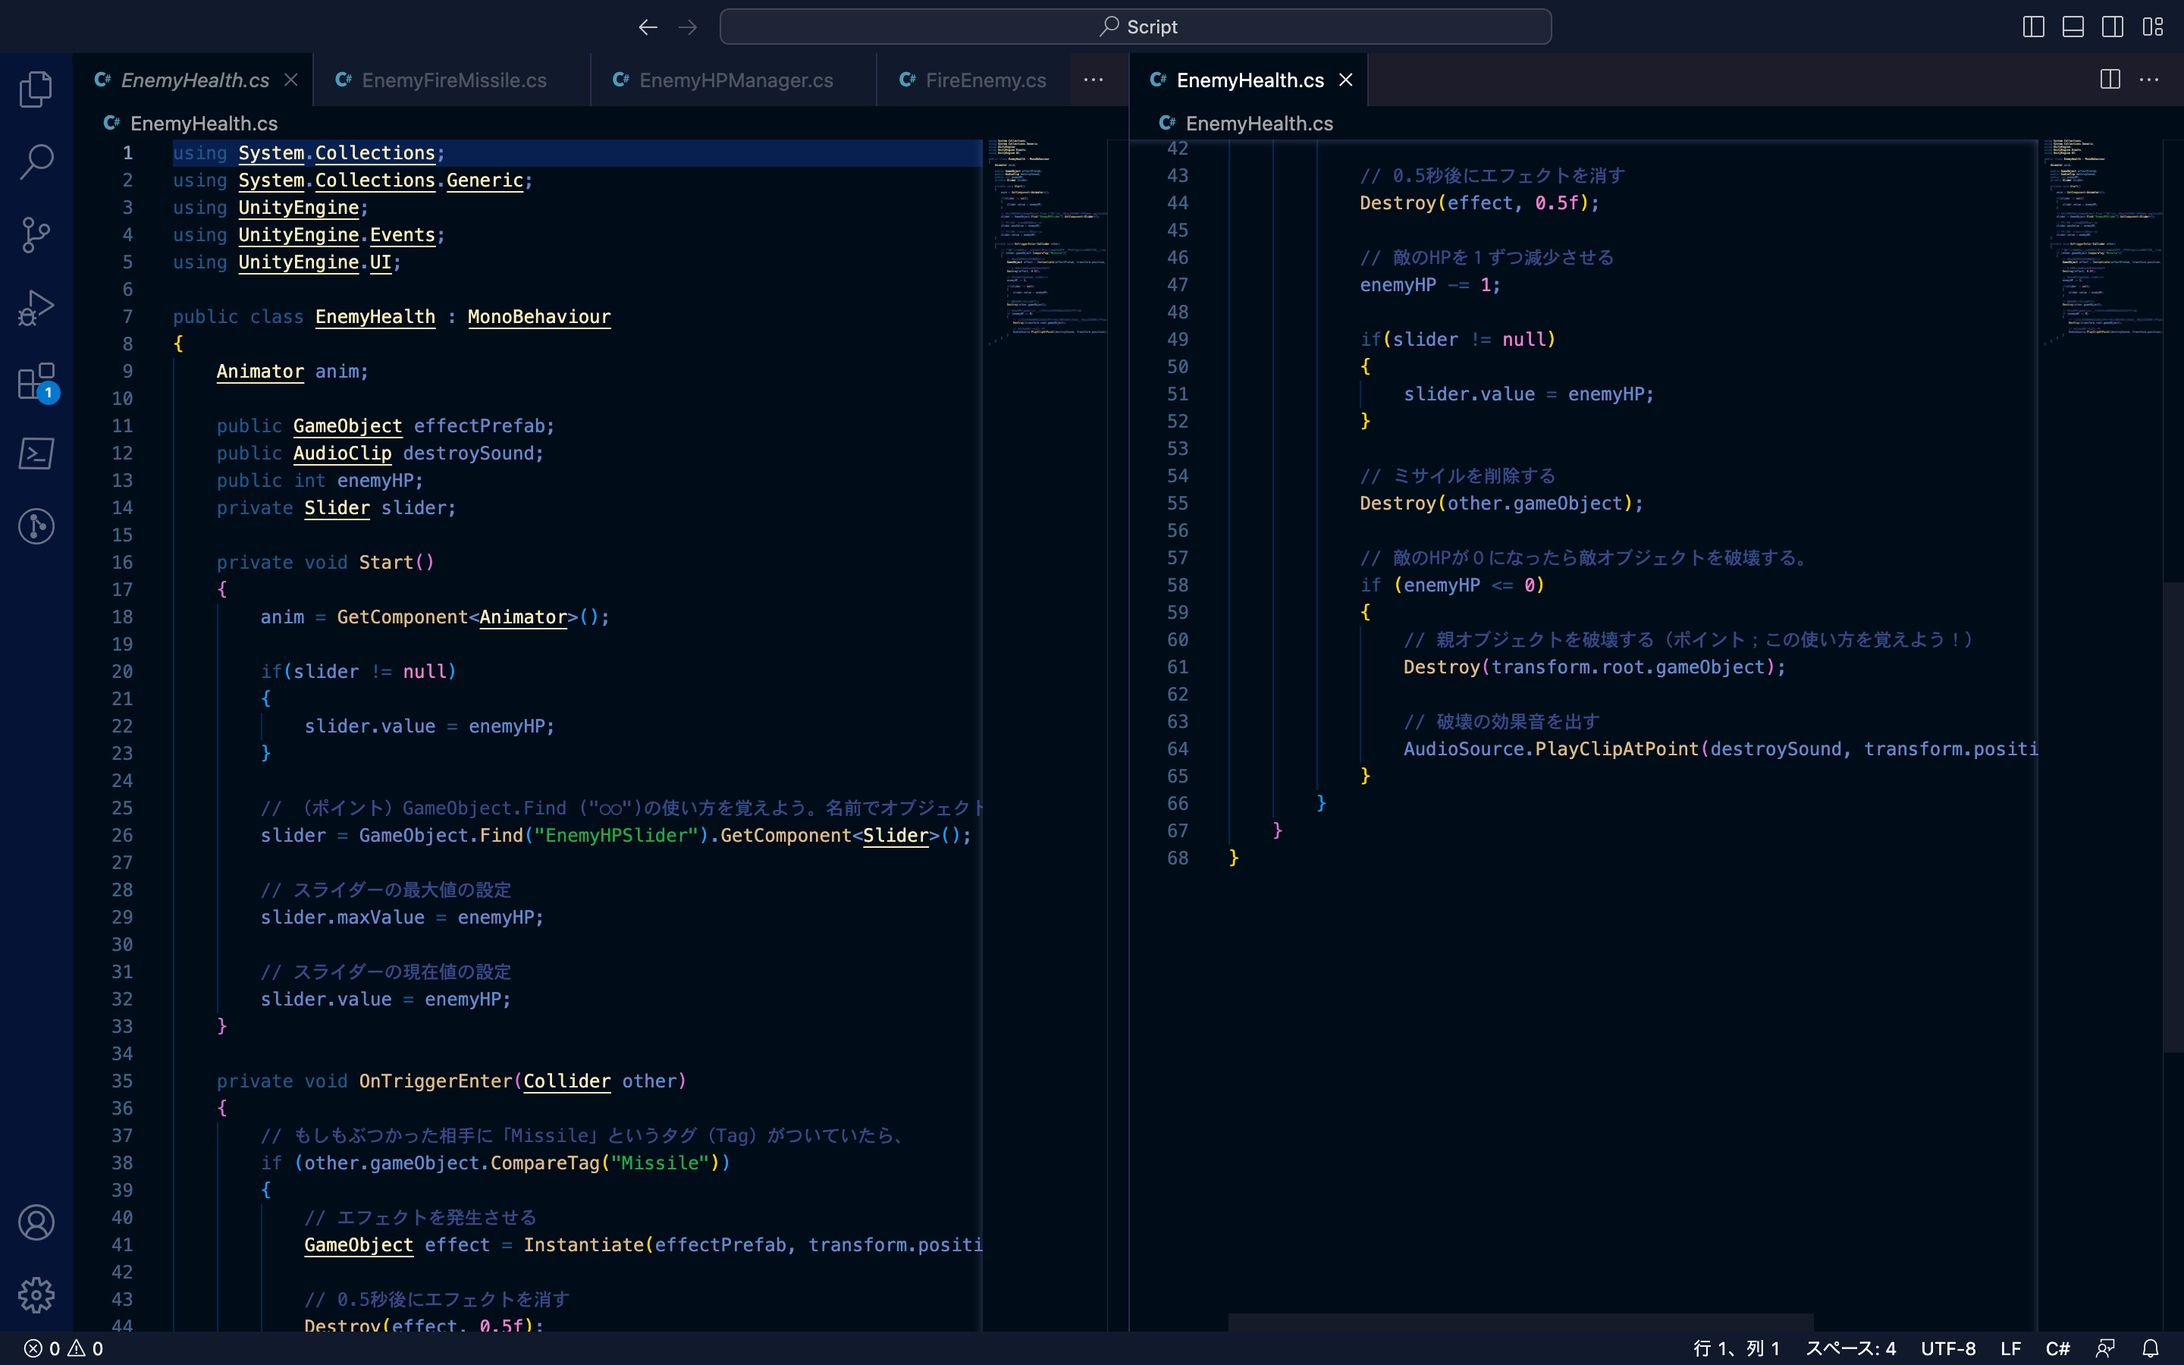
Task: Open the Search view icon
Action: click(x=36, y=161)
